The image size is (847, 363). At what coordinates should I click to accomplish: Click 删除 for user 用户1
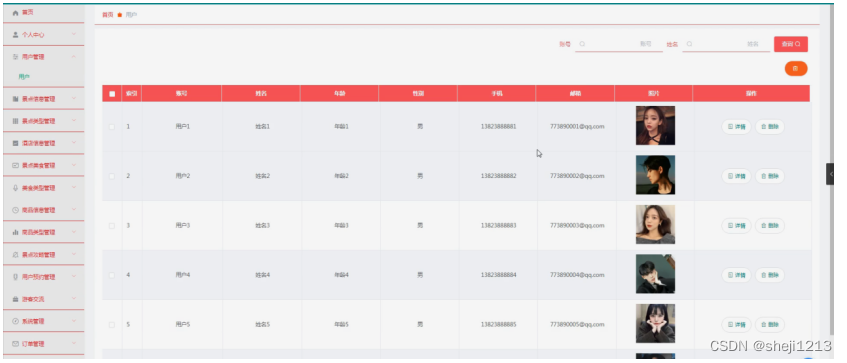[770, 127]
